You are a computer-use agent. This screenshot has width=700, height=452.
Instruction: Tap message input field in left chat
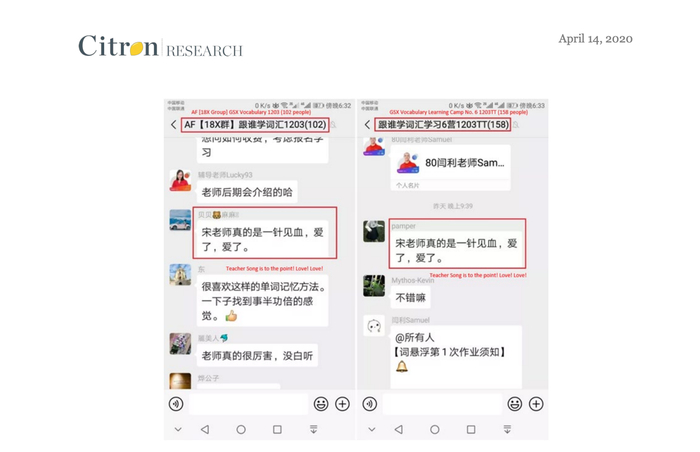[x=248, y=404]
